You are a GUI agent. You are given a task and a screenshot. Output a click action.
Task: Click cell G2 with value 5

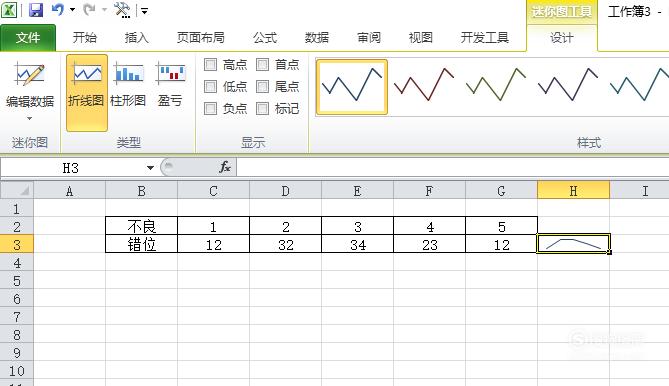coord(501,226)
